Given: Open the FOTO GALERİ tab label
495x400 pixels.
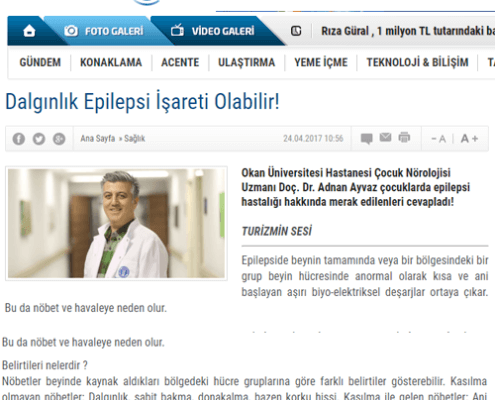Looking at the screenshot, I should tap(114, 31).
